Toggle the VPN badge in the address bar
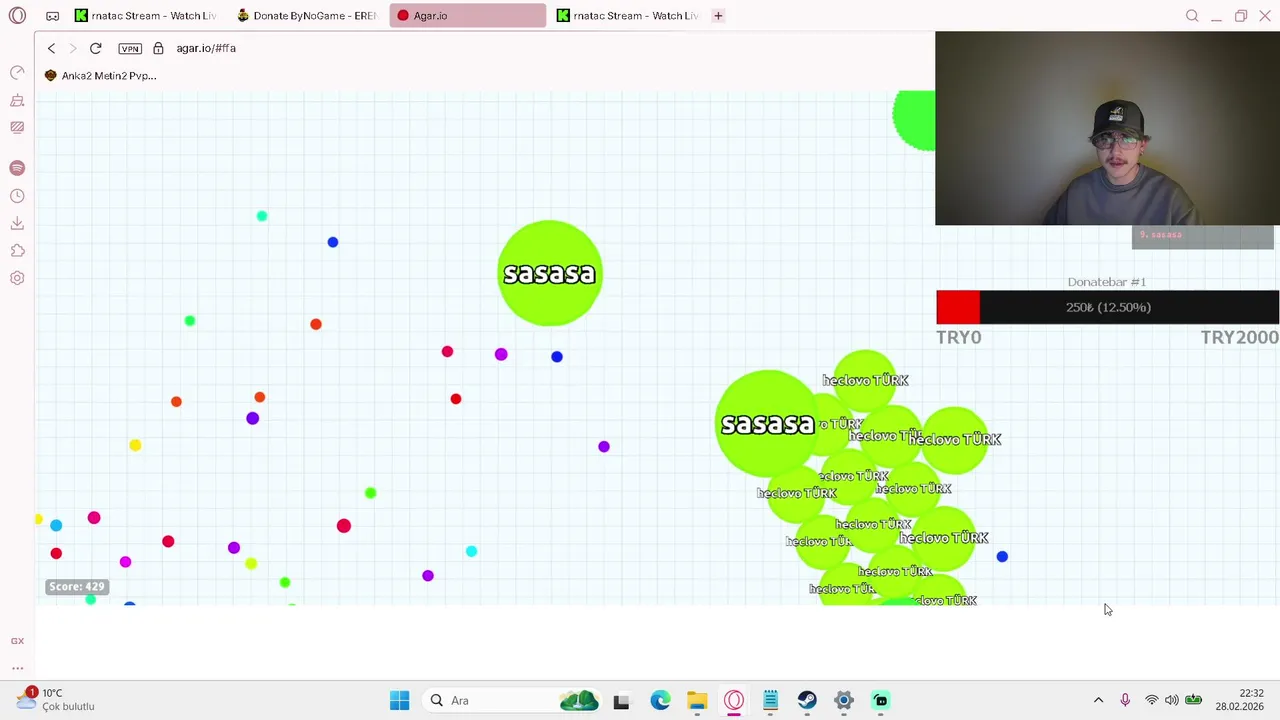 pos(130,48)
